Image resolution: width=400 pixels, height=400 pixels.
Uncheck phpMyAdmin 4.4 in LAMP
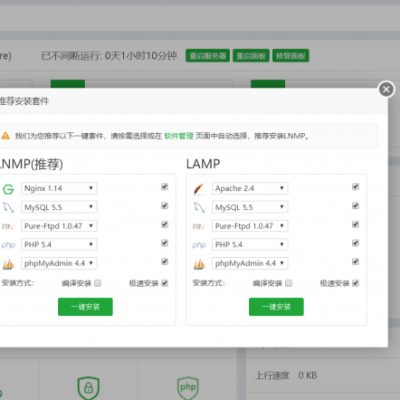355,262
